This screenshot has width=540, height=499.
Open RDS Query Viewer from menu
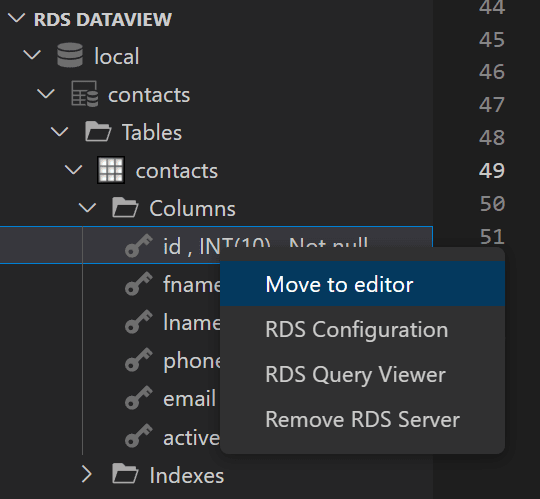tap(362, 374)
